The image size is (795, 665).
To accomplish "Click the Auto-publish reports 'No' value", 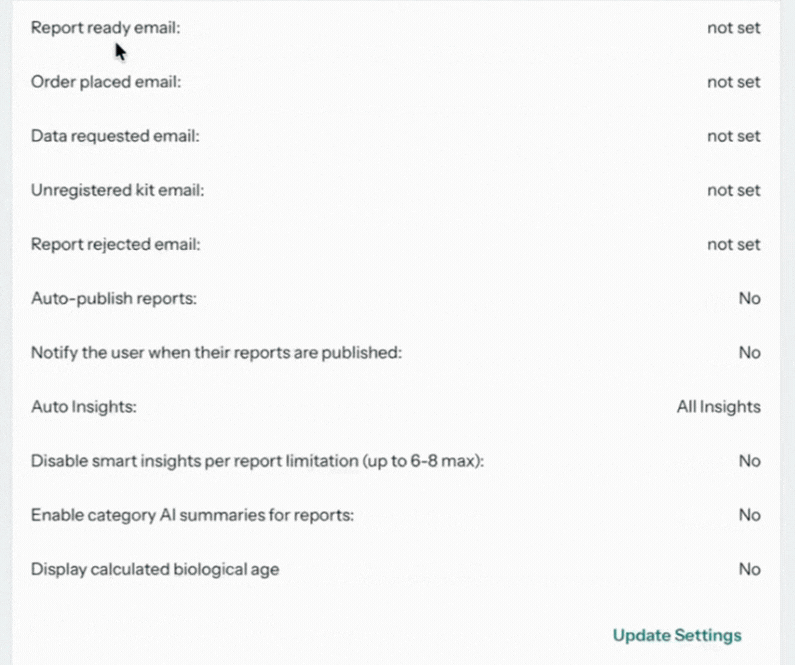I will (x=749, y=299).
